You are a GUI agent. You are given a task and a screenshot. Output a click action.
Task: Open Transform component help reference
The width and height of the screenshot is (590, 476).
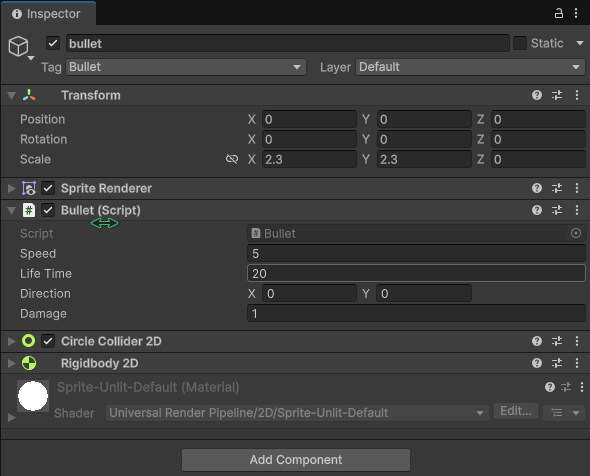coord(537,95)
